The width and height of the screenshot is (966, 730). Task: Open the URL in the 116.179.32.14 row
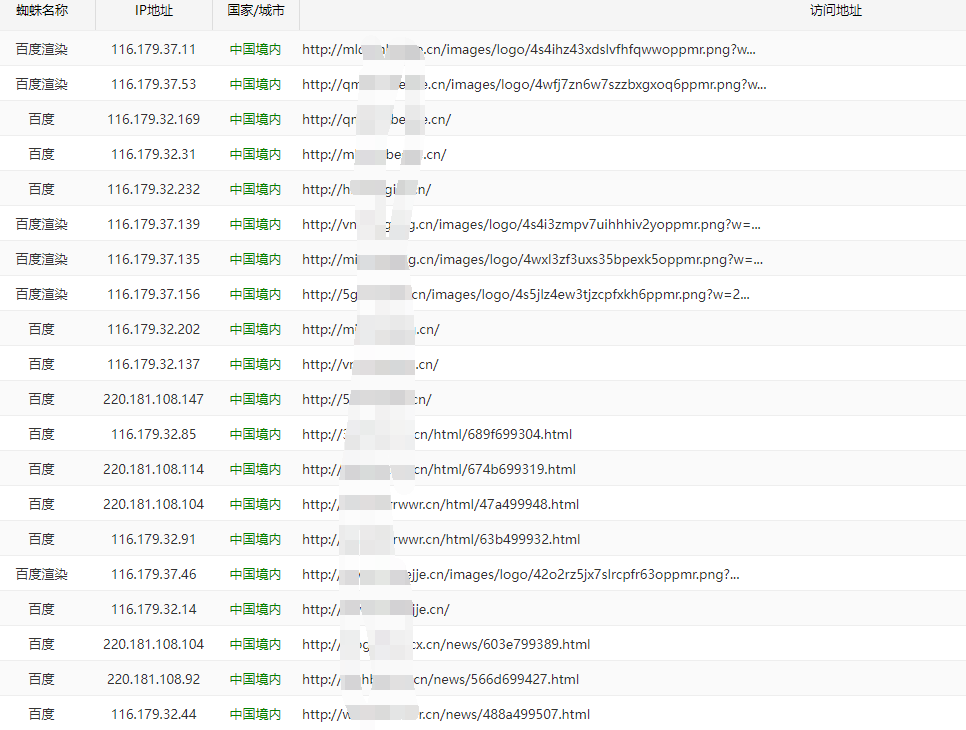click(x=376, y=609)
